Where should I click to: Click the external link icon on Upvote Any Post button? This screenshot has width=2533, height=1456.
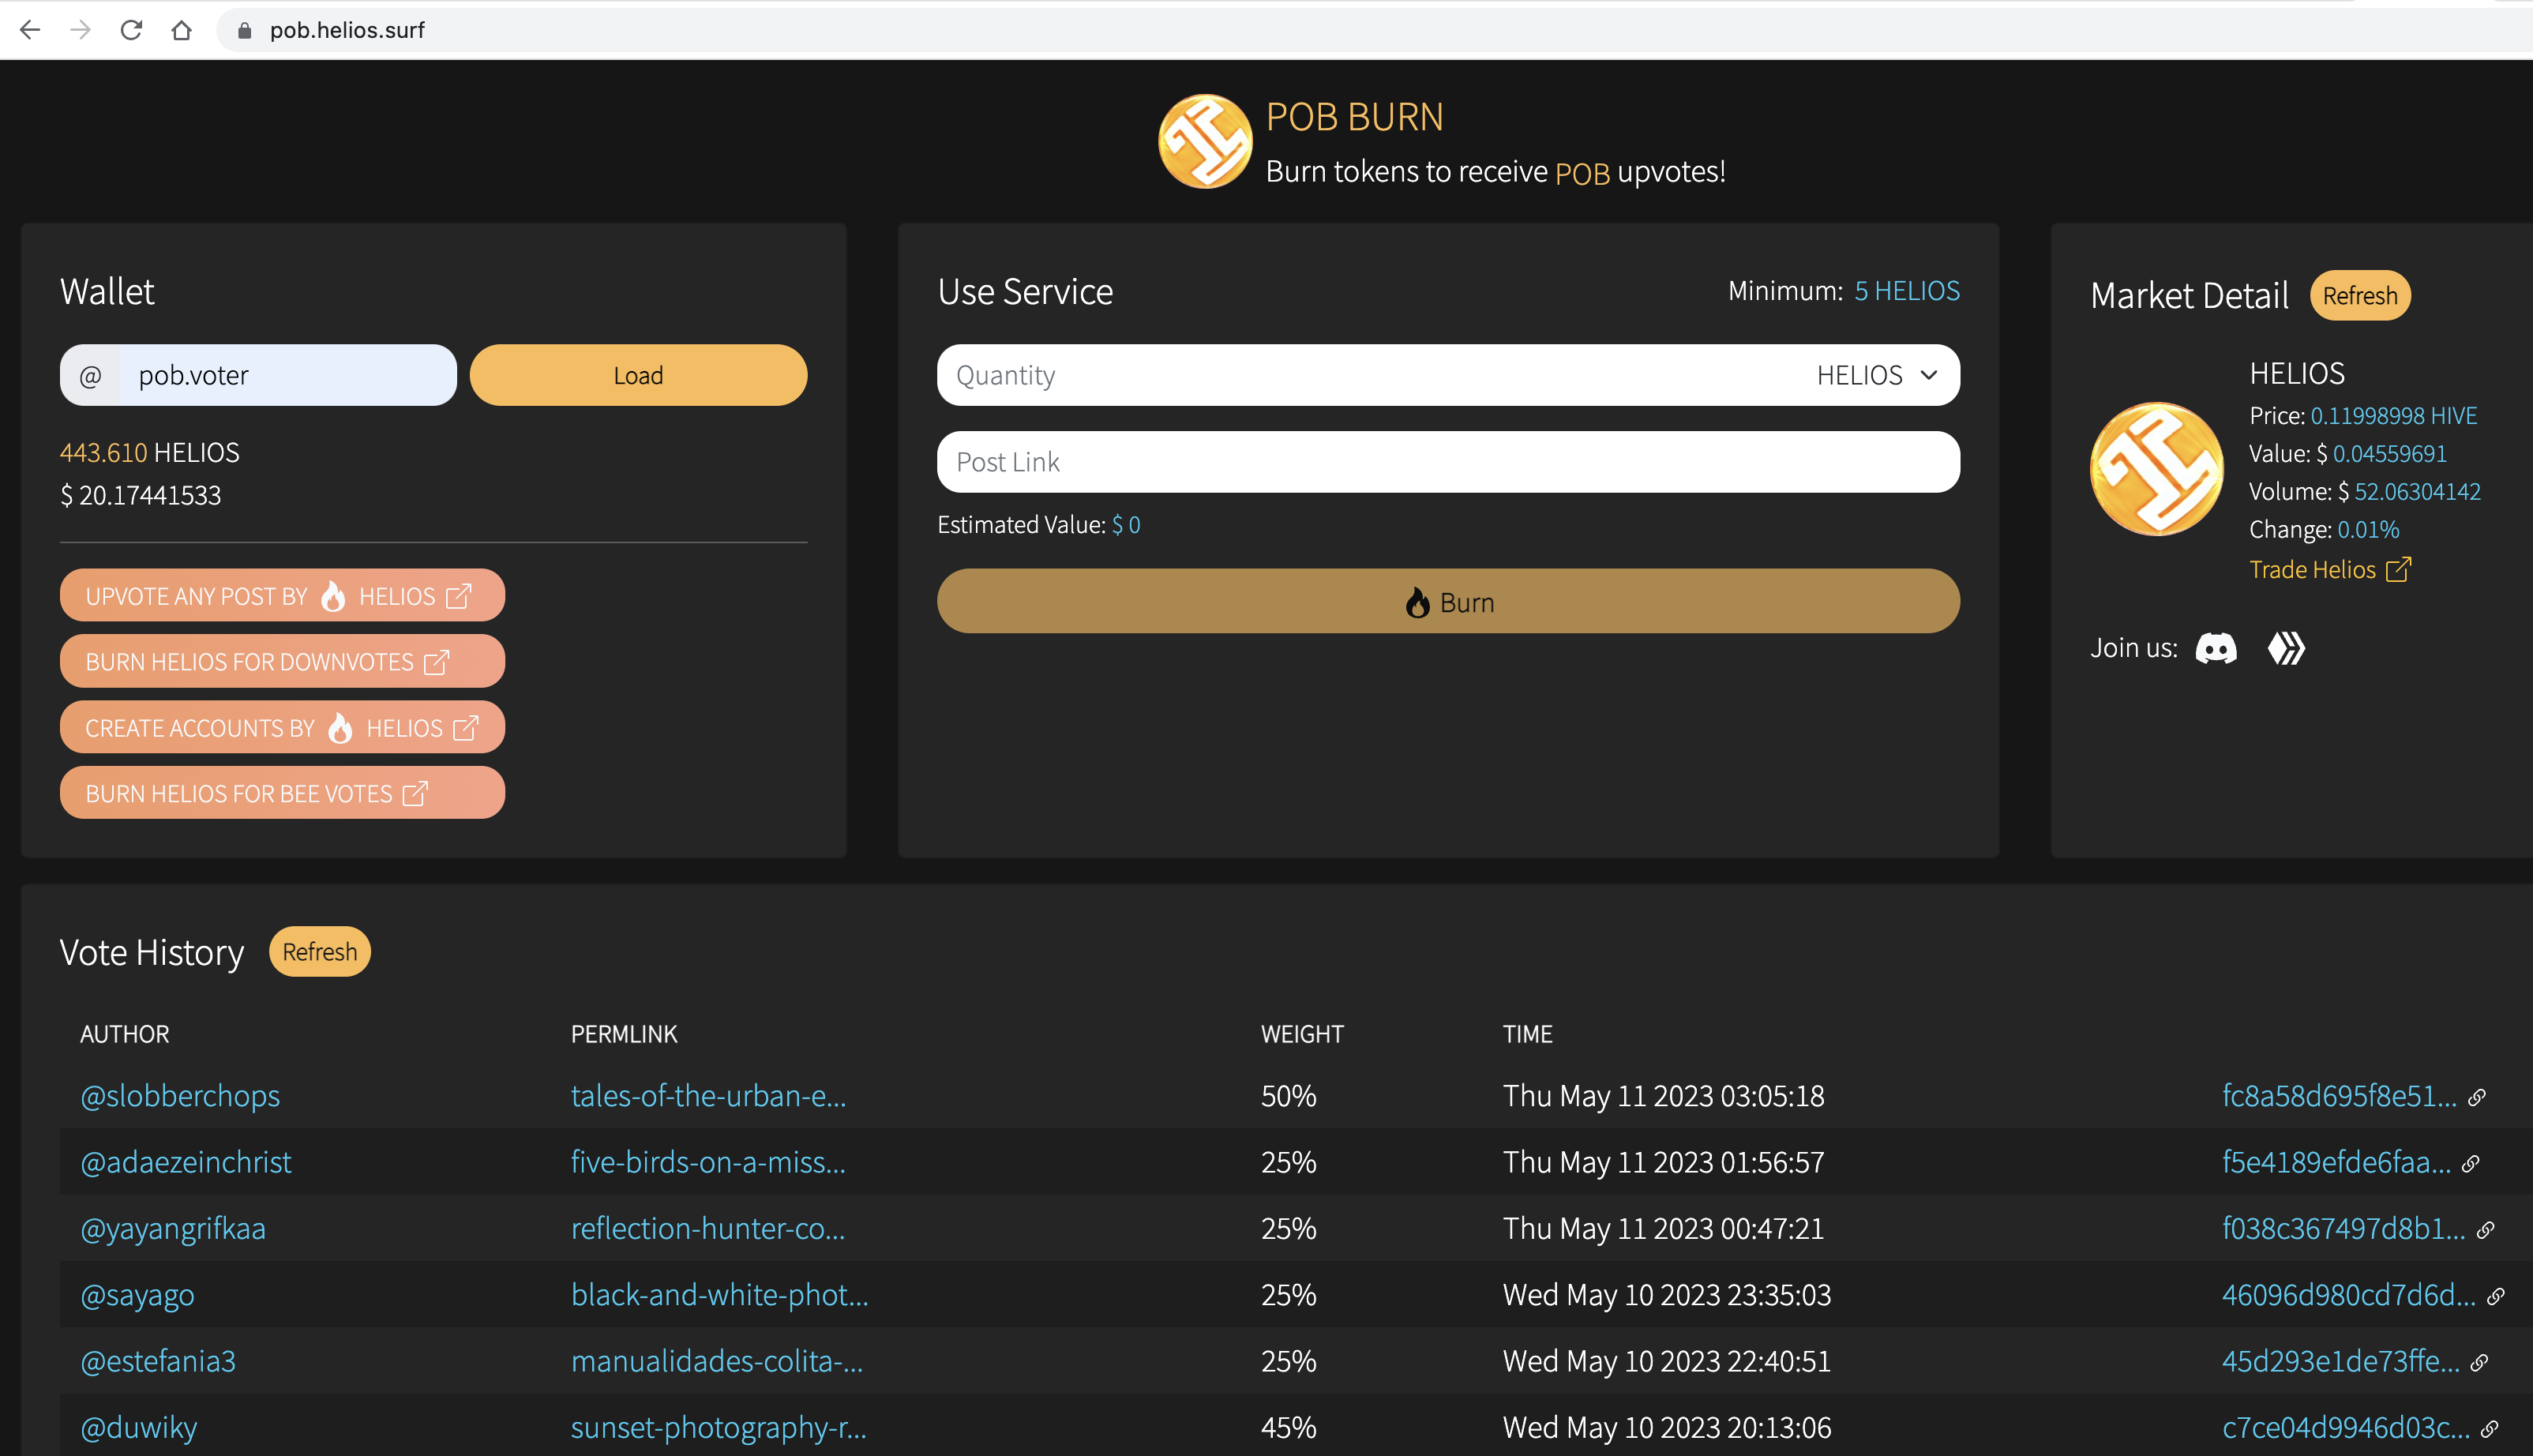[x=458, y=596]
